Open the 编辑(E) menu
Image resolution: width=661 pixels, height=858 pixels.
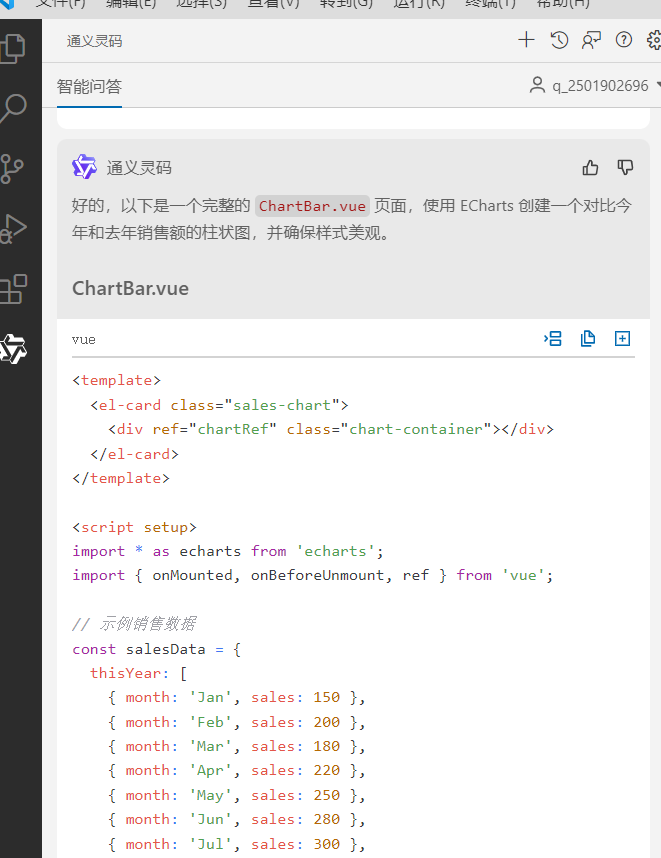coord(131,3)
